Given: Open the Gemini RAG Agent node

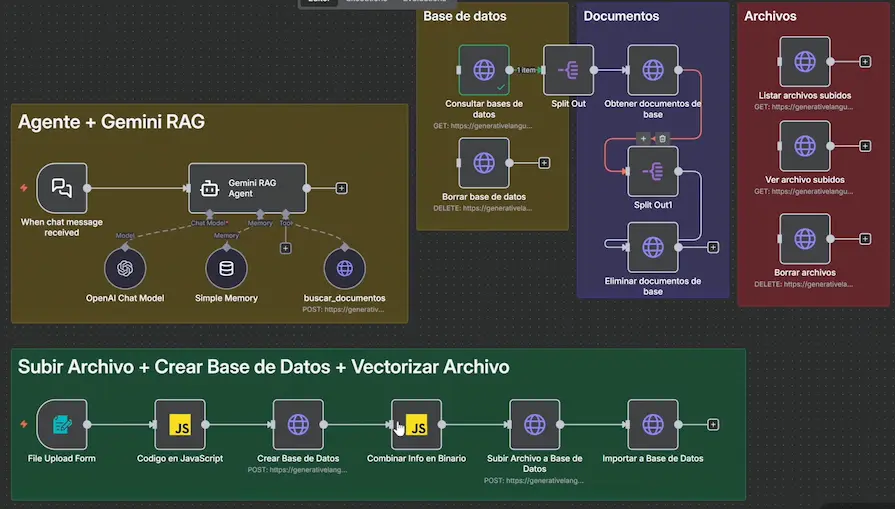Looking at the screenshot, I should click(247, 188).
